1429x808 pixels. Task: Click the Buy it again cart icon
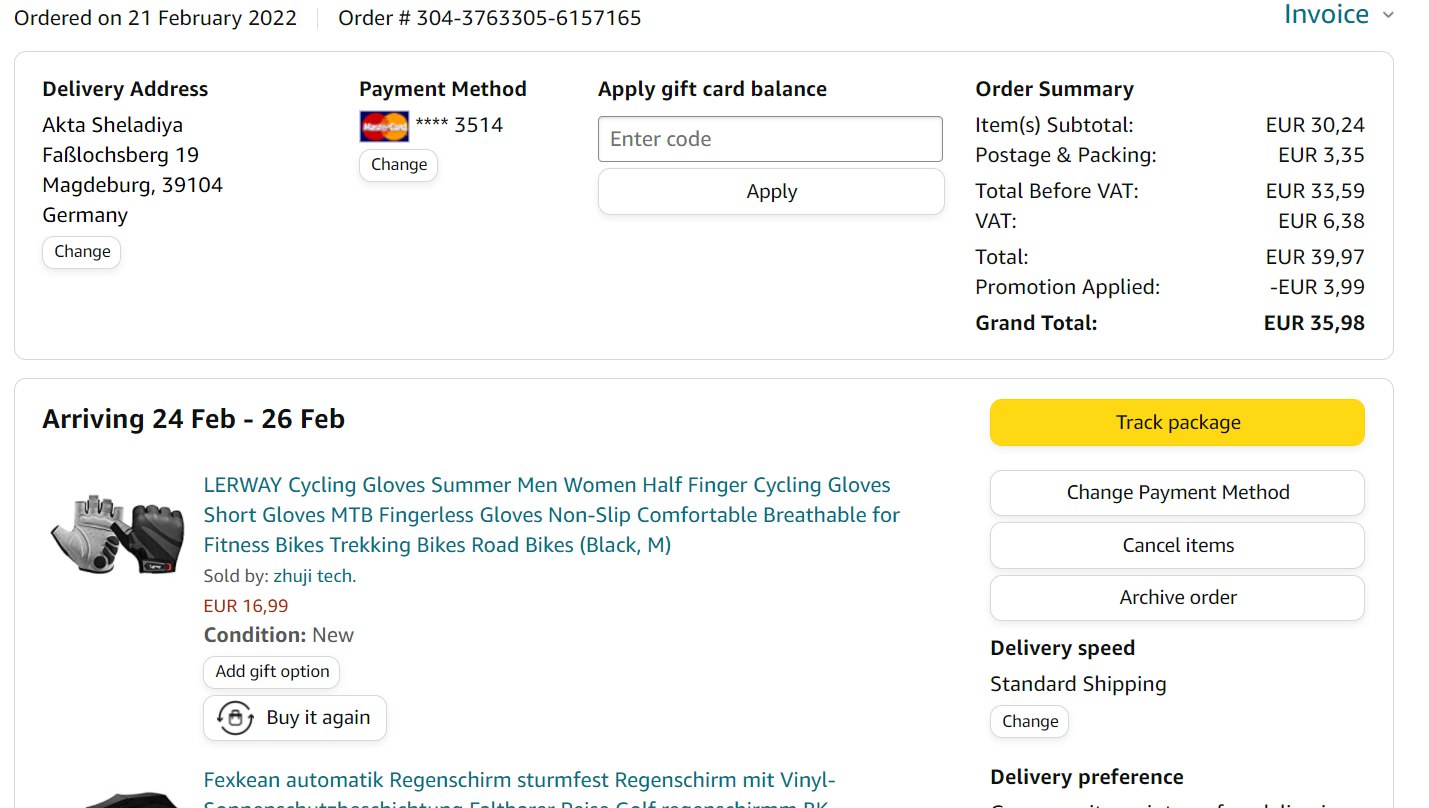235,718
